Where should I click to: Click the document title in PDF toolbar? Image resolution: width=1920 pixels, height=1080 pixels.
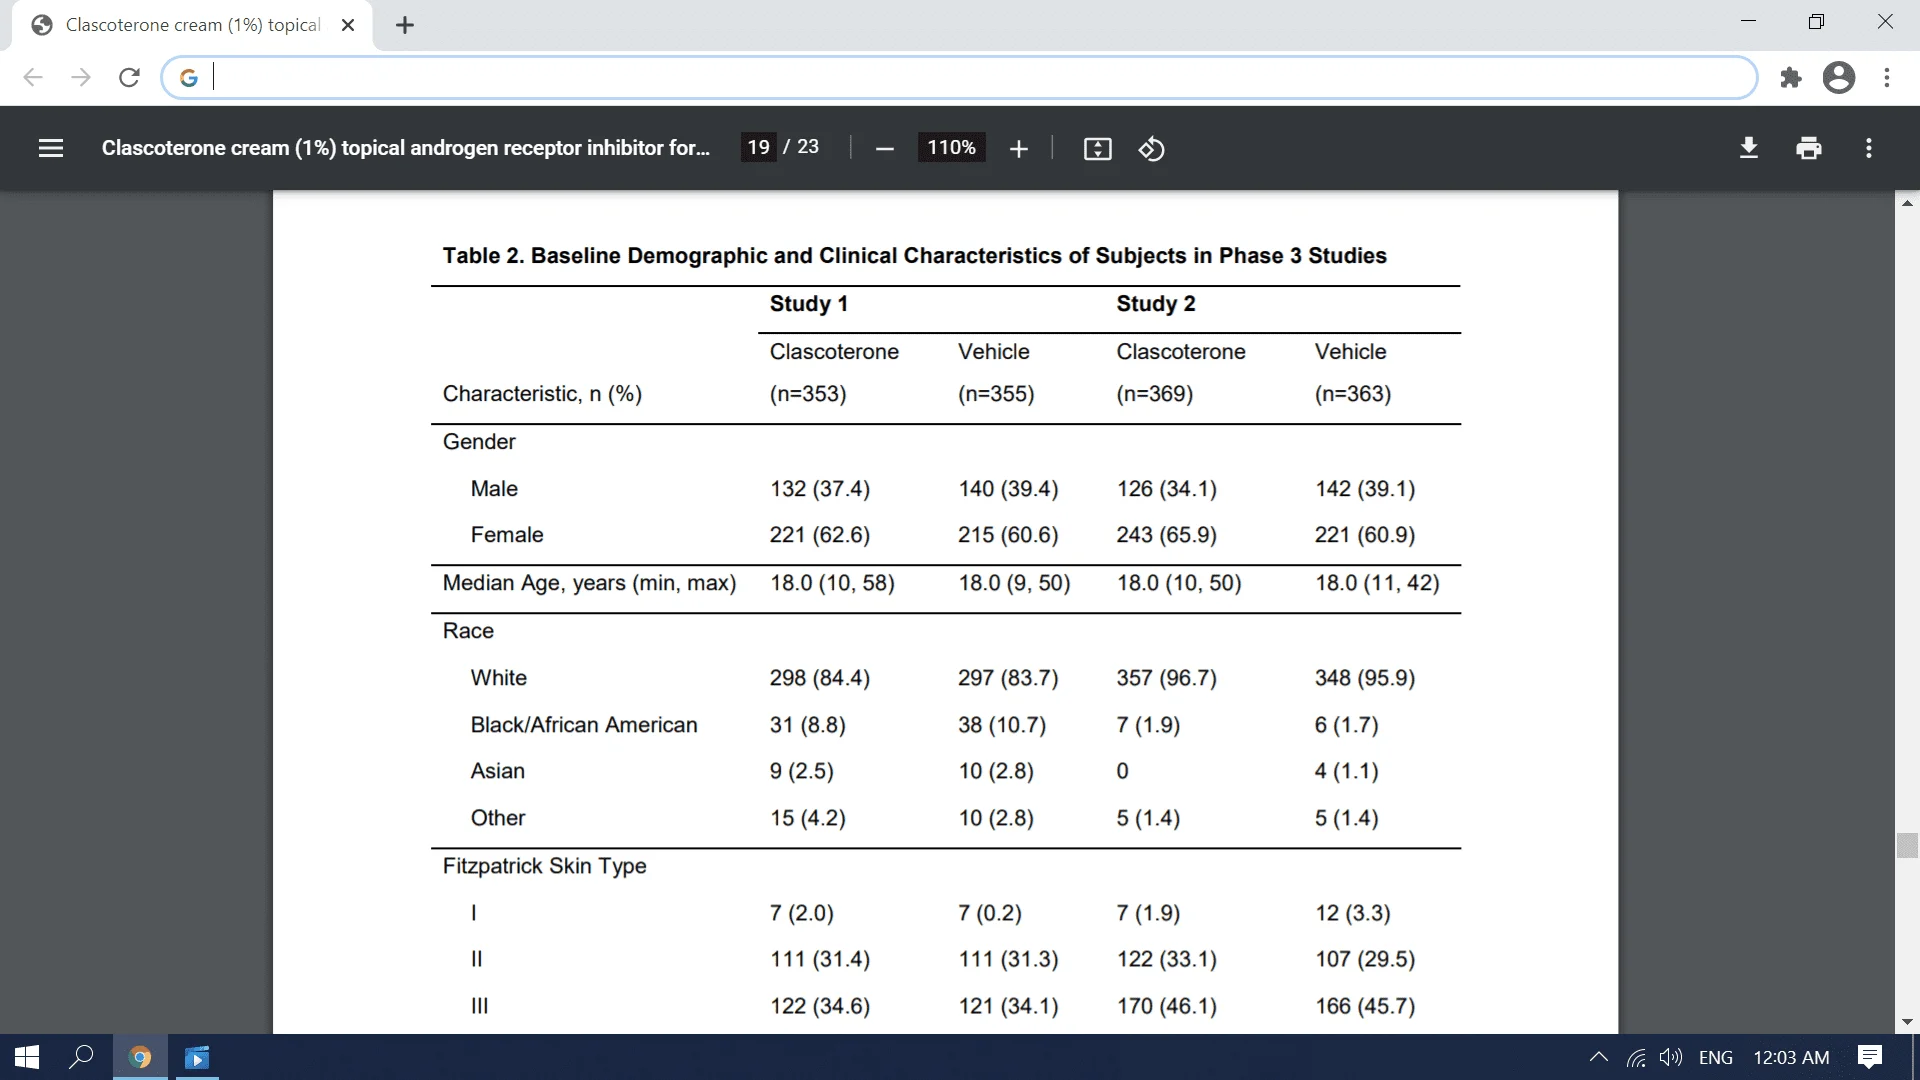(405, 148)
